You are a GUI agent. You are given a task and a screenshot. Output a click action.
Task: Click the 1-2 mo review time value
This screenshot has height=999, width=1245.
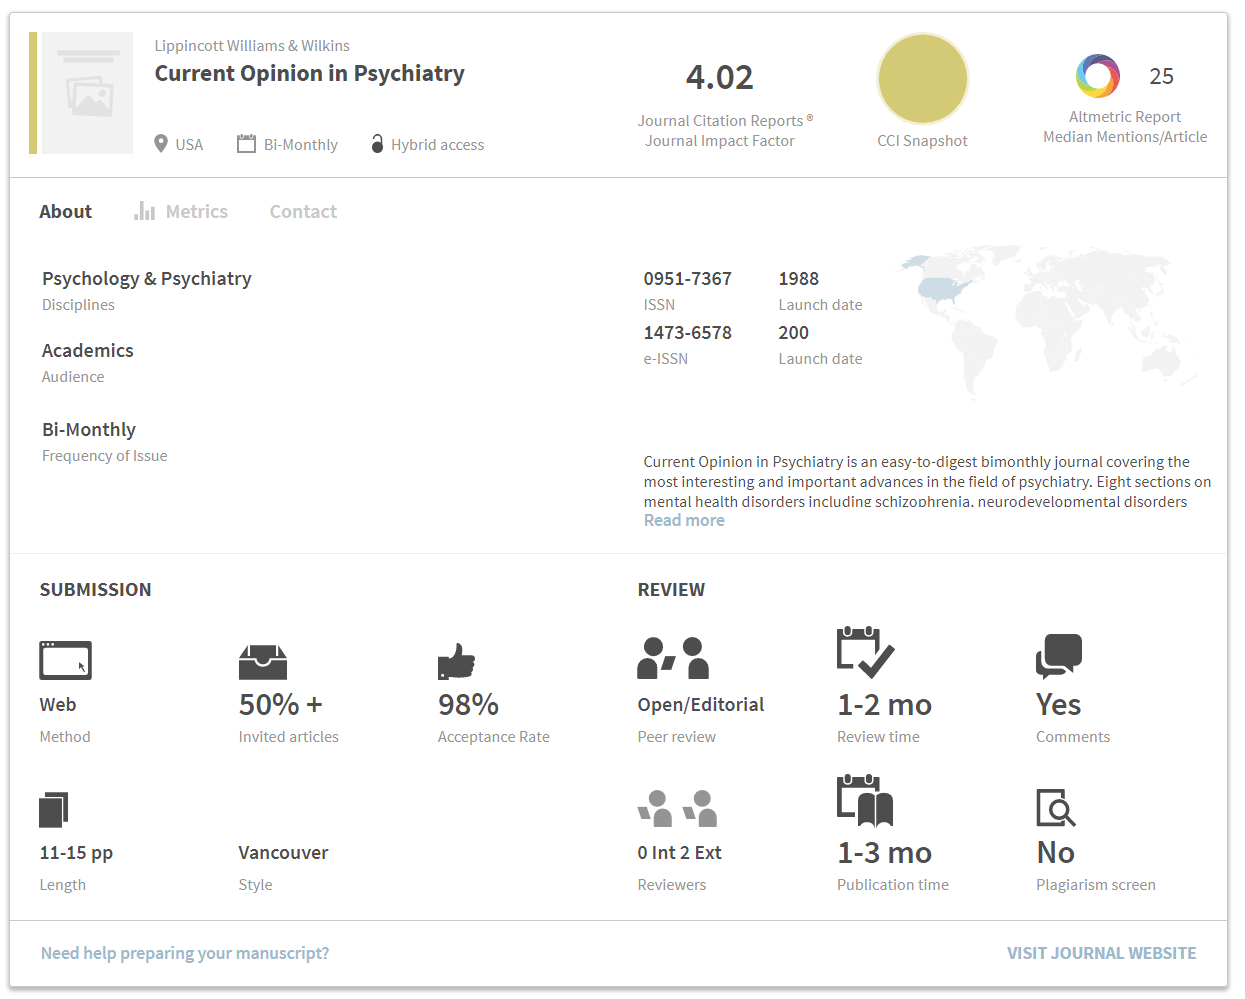point(884,704)
